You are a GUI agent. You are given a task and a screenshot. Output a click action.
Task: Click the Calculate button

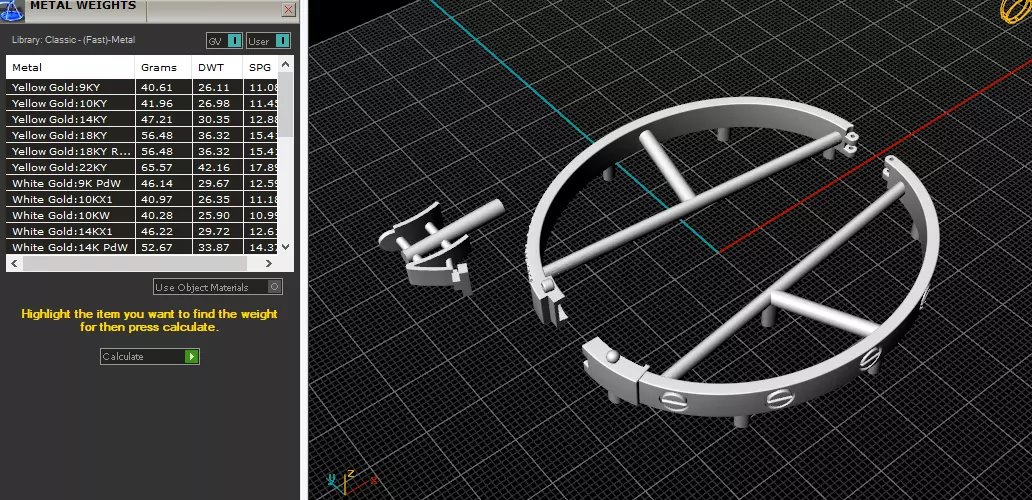click(149, 356)
